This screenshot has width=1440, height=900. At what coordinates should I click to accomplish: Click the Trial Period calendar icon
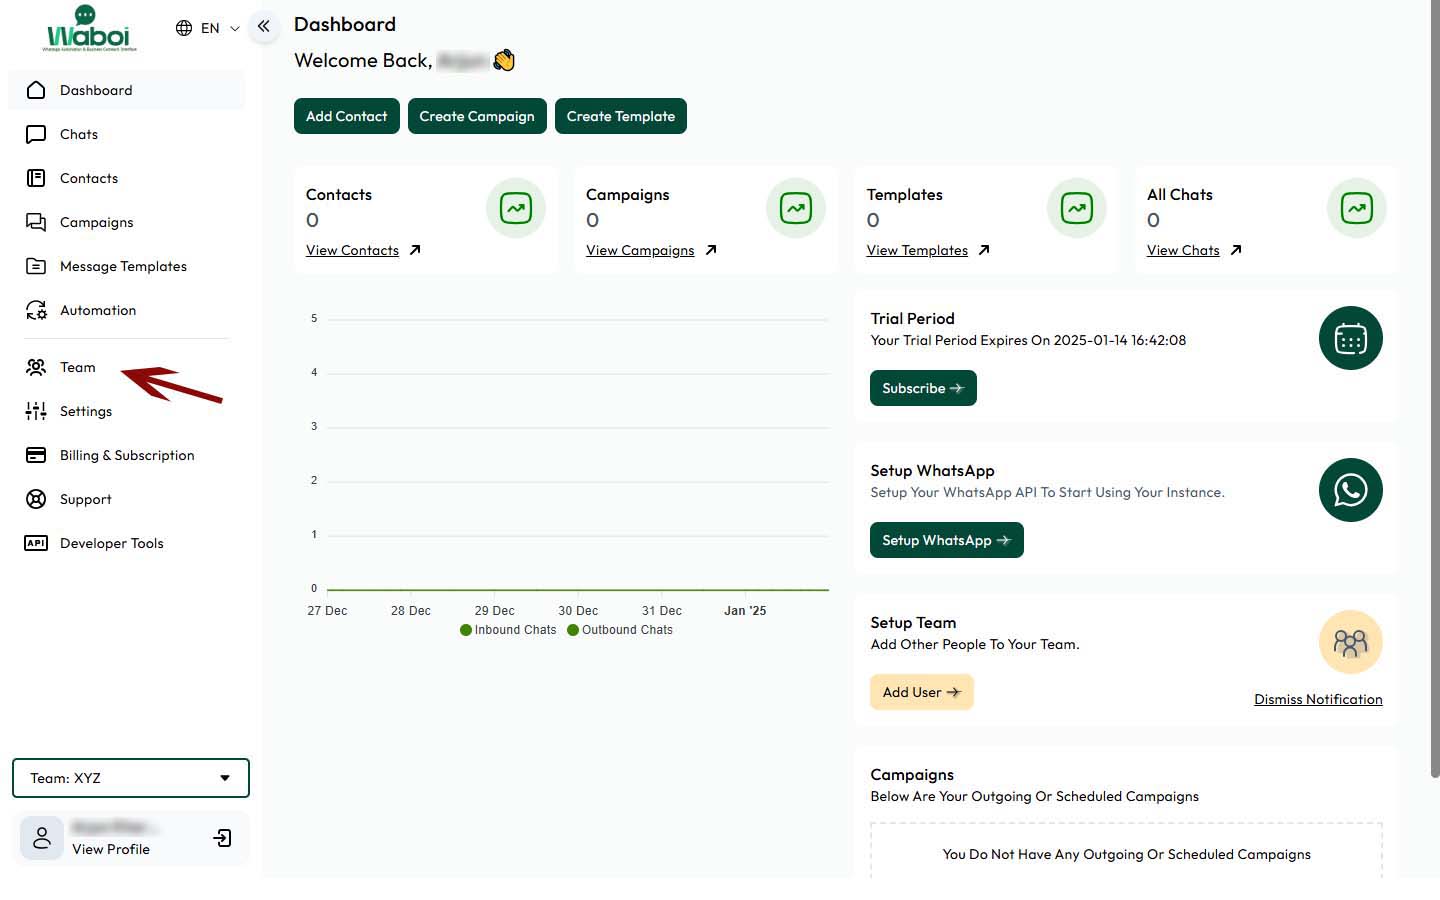tap(1351, 338)
